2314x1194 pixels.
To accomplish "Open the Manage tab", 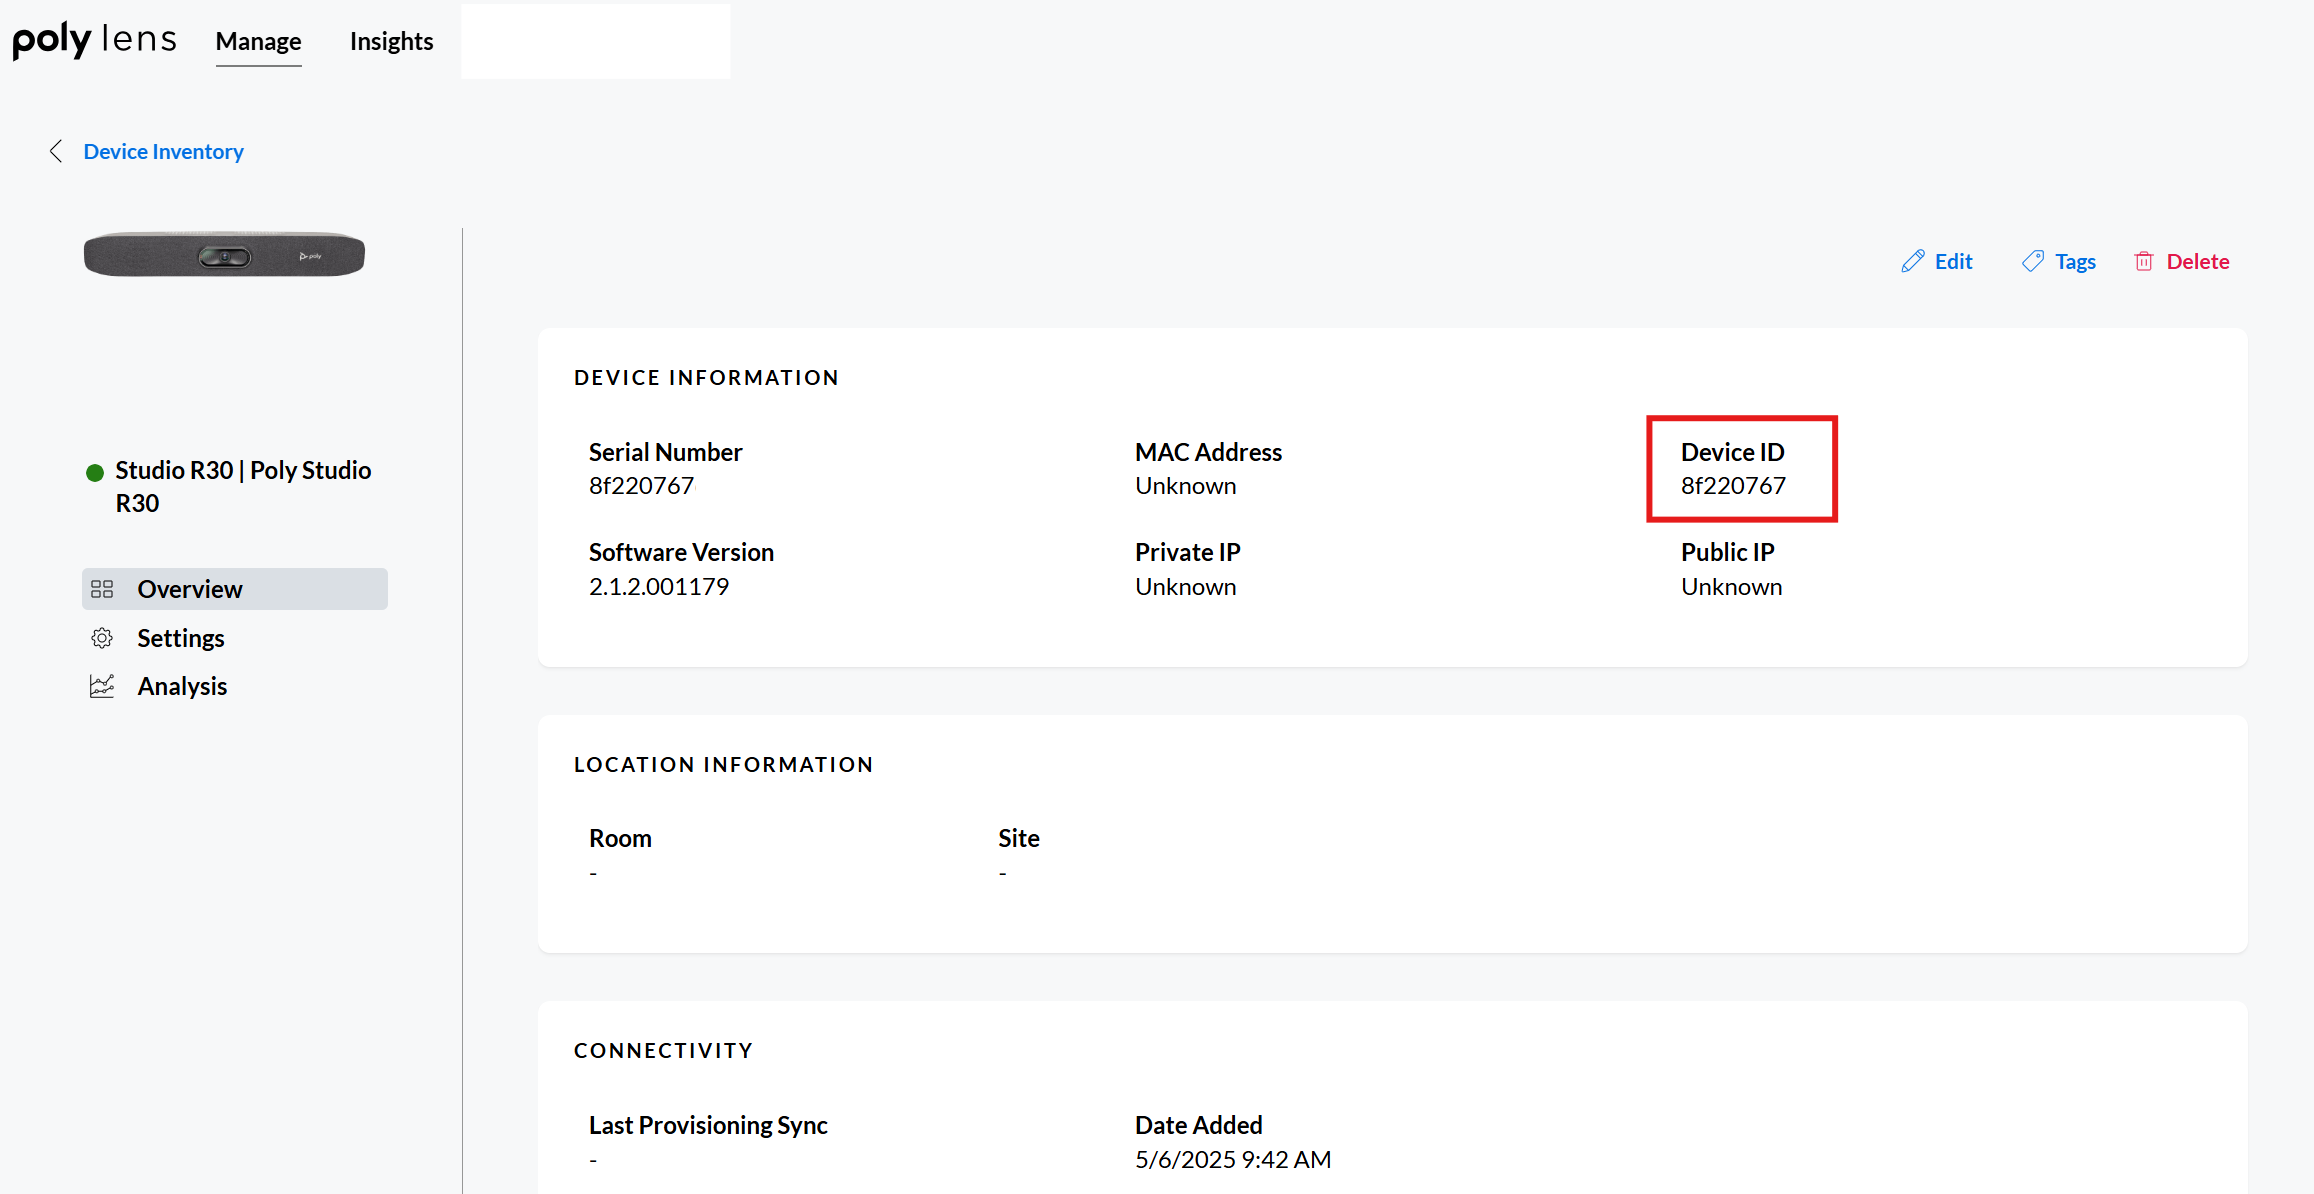I will 258,41.
